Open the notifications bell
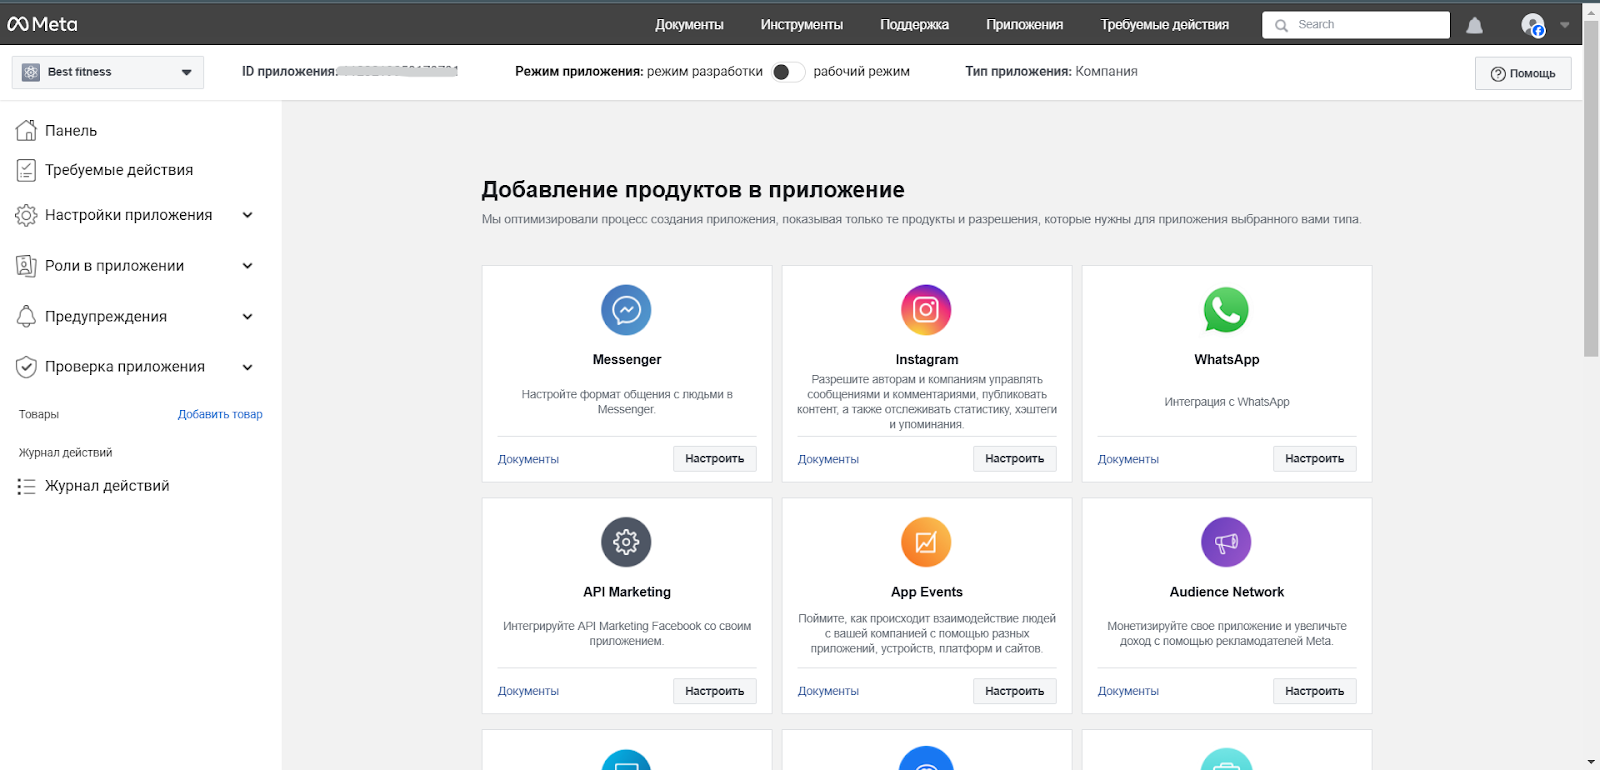Viewport: 1600px width, 770px height. [x=1474, y=25]
